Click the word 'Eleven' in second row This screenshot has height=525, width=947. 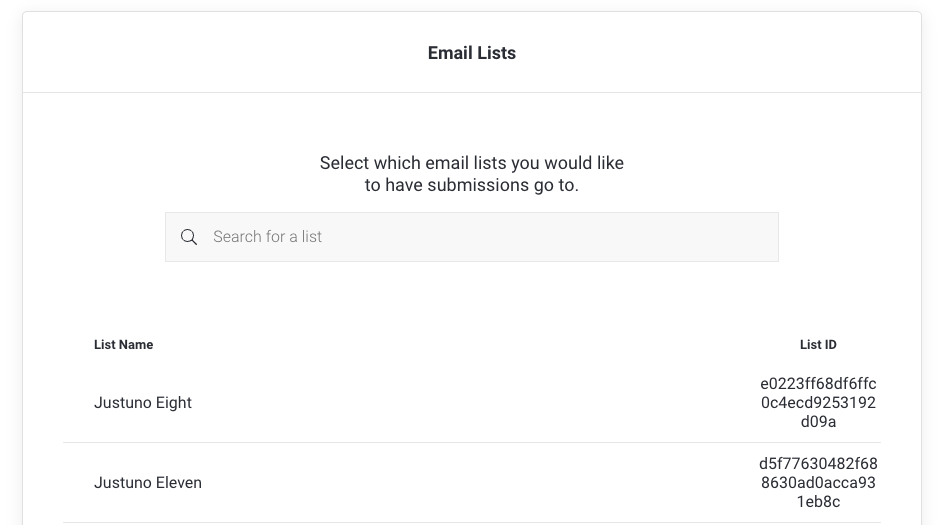click(178, 483)
